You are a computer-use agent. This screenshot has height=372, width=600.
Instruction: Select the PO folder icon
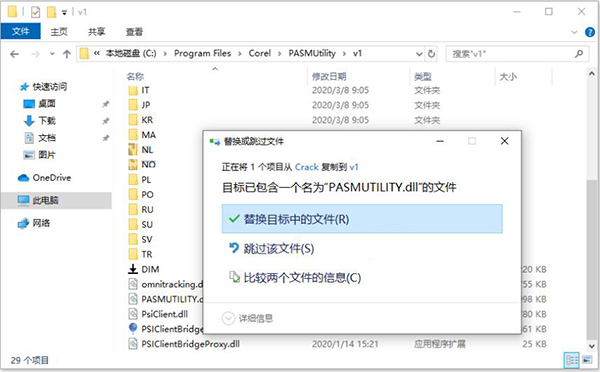[x=133, y=194]
